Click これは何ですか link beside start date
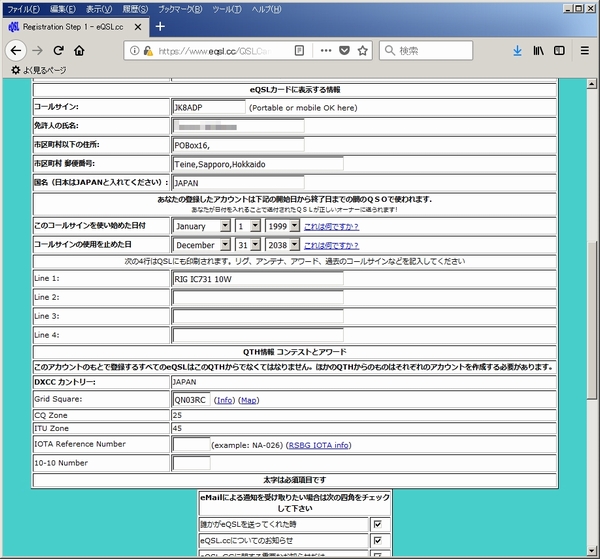 coord(331,227)
